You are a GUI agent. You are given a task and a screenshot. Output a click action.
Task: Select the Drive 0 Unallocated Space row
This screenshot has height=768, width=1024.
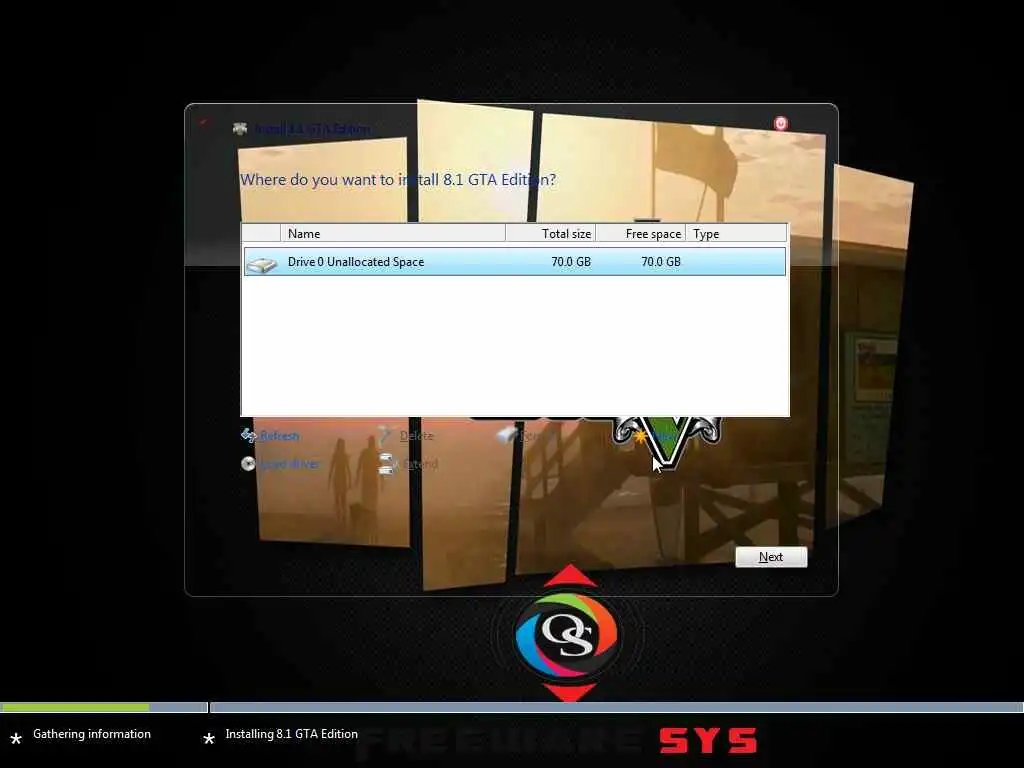[x=515, y=262]
